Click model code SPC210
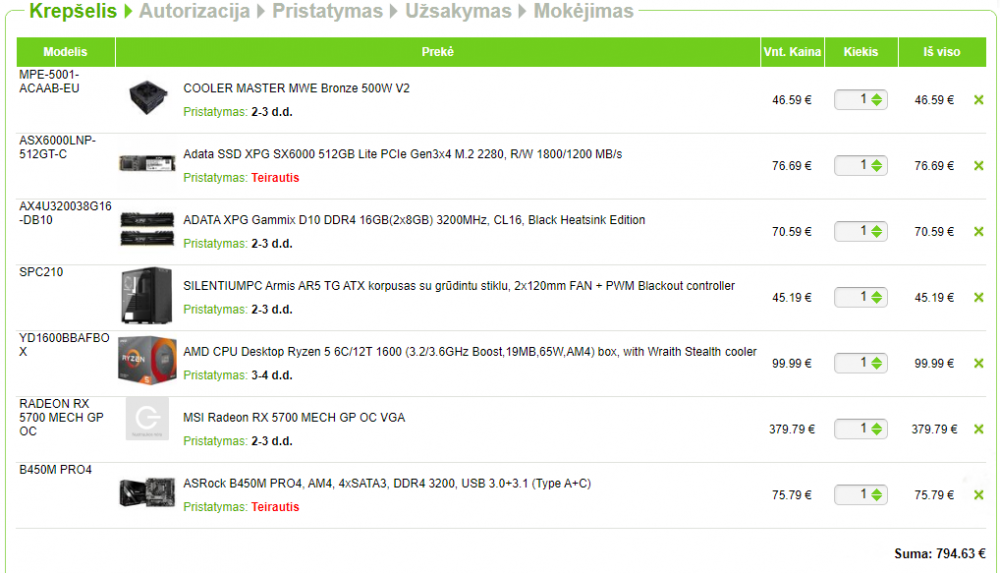The height and width of the screenshot is (573, 1000). [41, 272]
